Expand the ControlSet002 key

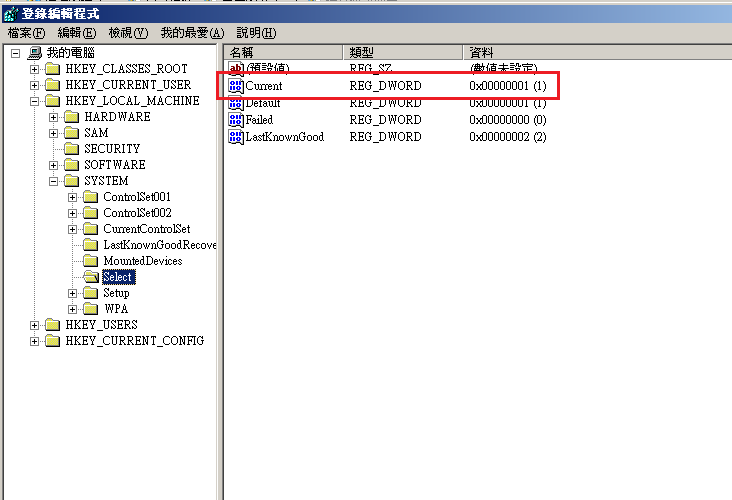pyautogui.click(x=72, y=213)
